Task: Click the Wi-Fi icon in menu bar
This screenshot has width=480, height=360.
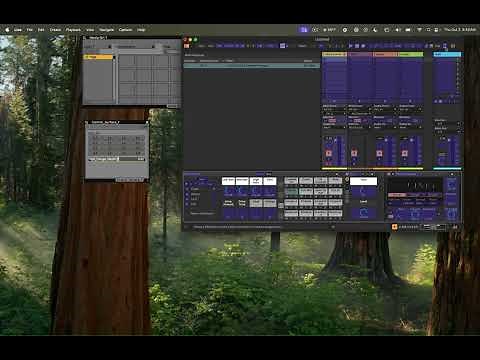Action: point(419,30)
